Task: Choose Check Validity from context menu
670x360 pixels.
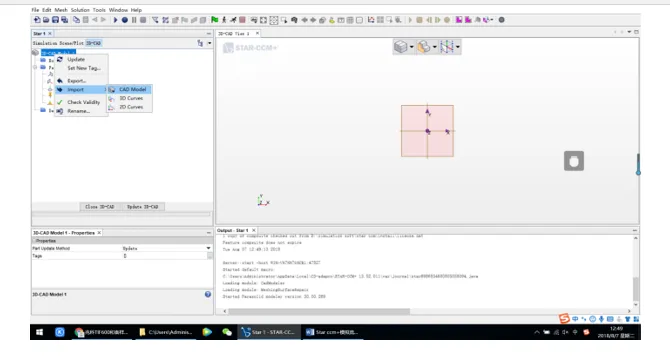Action: point(83,102)
